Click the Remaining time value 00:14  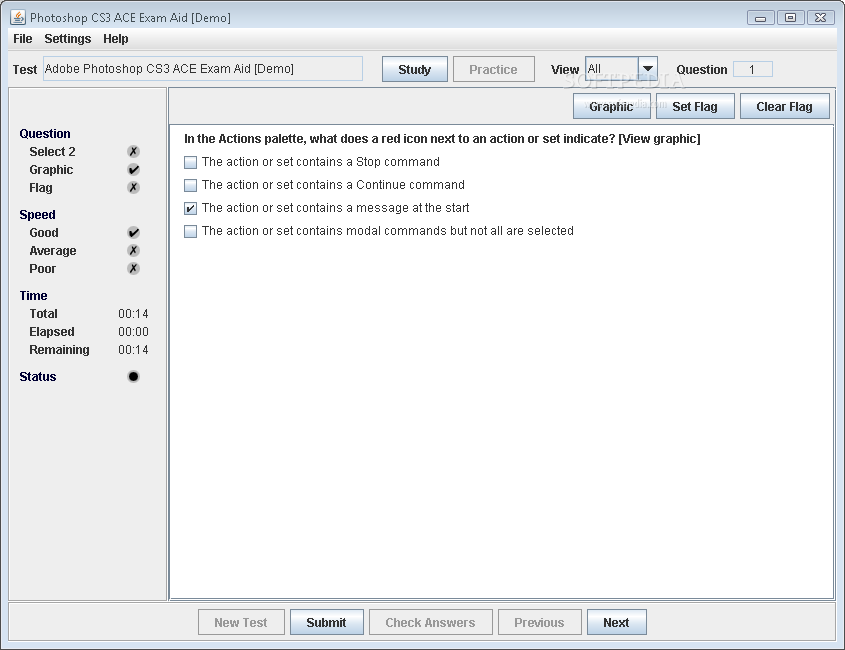point(133,350)
